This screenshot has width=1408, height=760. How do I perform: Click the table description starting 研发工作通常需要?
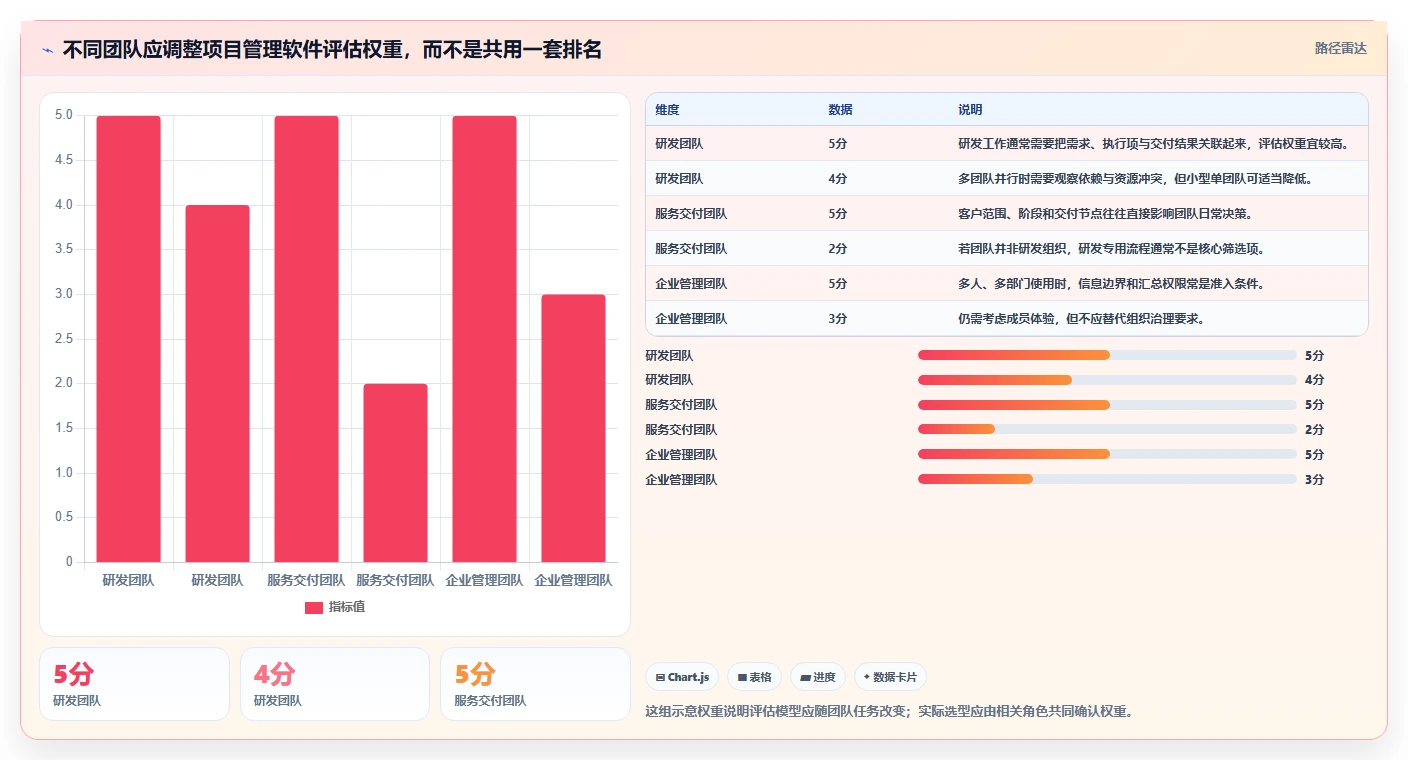click(1153, 144)
